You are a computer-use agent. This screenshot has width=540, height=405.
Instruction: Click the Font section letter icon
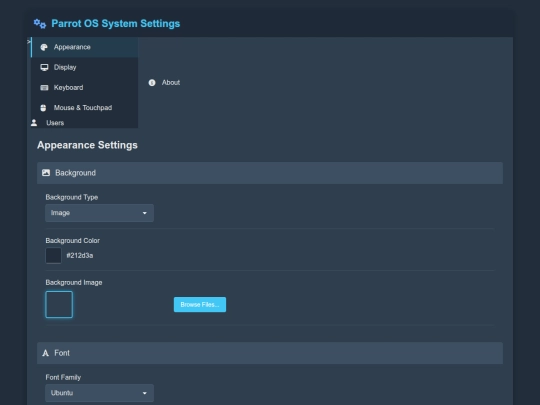(x=45, y=353)
